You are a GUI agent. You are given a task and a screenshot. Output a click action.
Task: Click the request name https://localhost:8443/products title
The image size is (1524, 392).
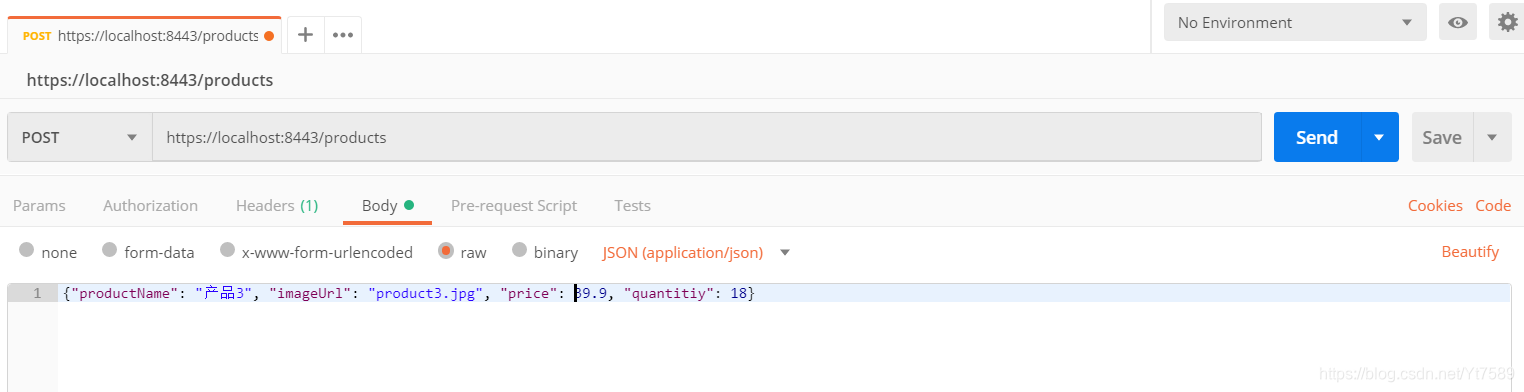click(x=150, y=80)
